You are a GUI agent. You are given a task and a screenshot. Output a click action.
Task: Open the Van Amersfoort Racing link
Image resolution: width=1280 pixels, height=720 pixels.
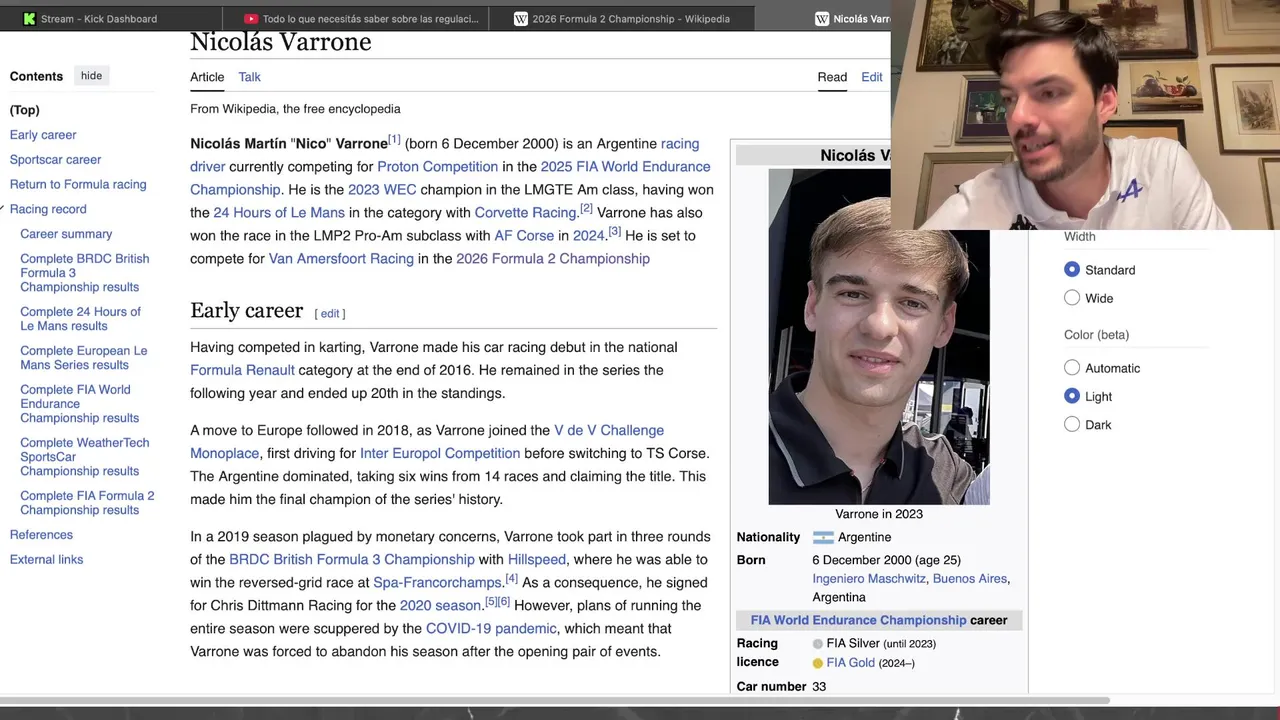341,259
